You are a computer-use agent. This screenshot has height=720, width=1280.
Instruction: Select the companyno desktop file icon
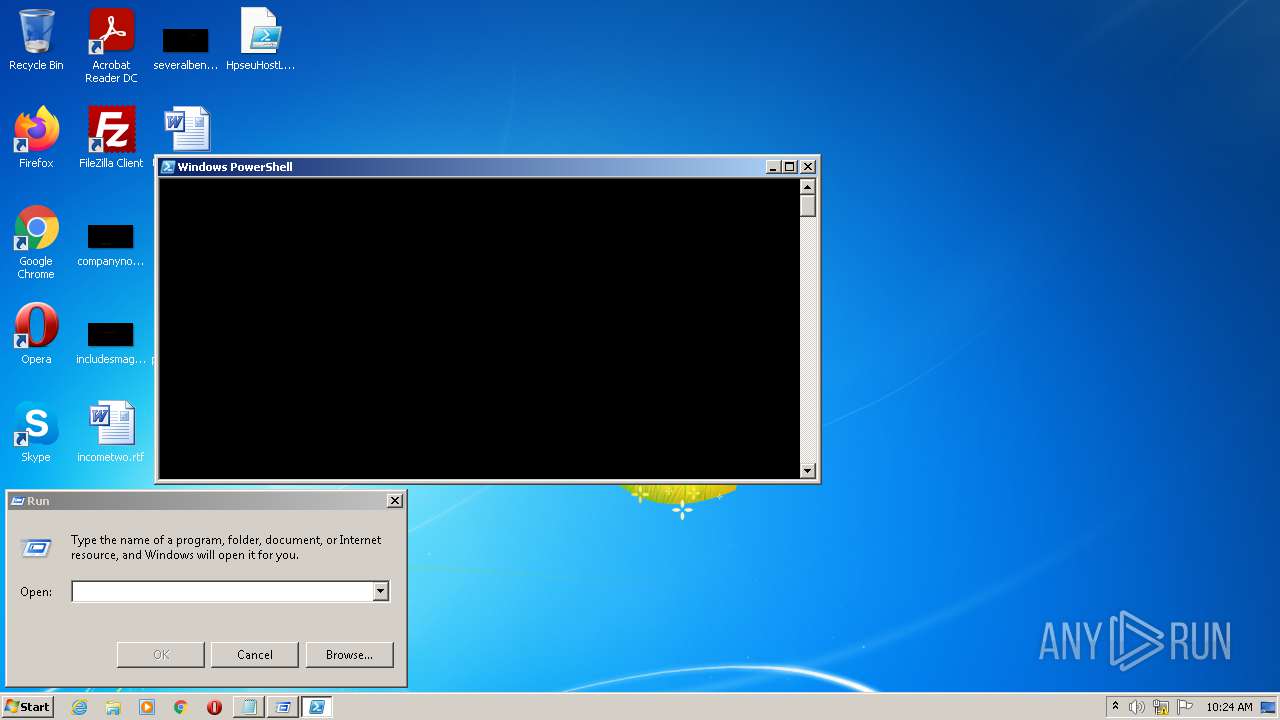tap(110, 244)
